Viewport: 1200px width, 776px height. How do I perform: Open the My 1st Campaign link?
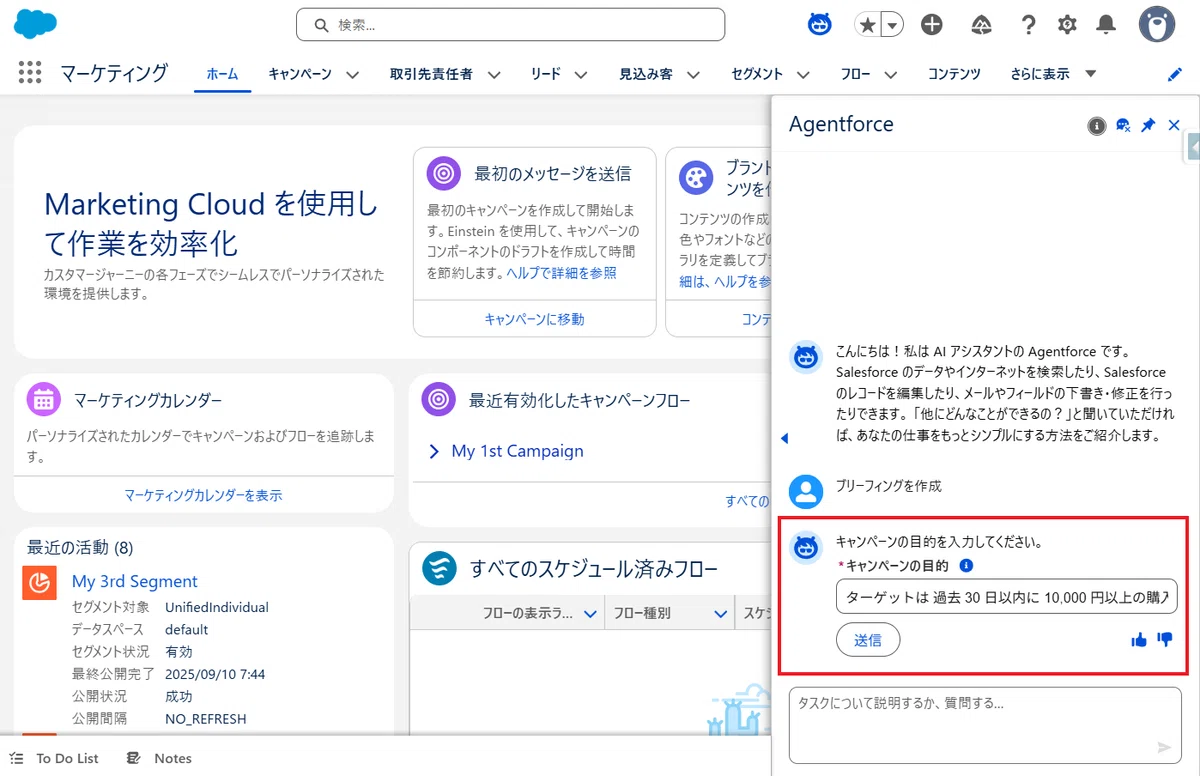(x=517, y=451)
